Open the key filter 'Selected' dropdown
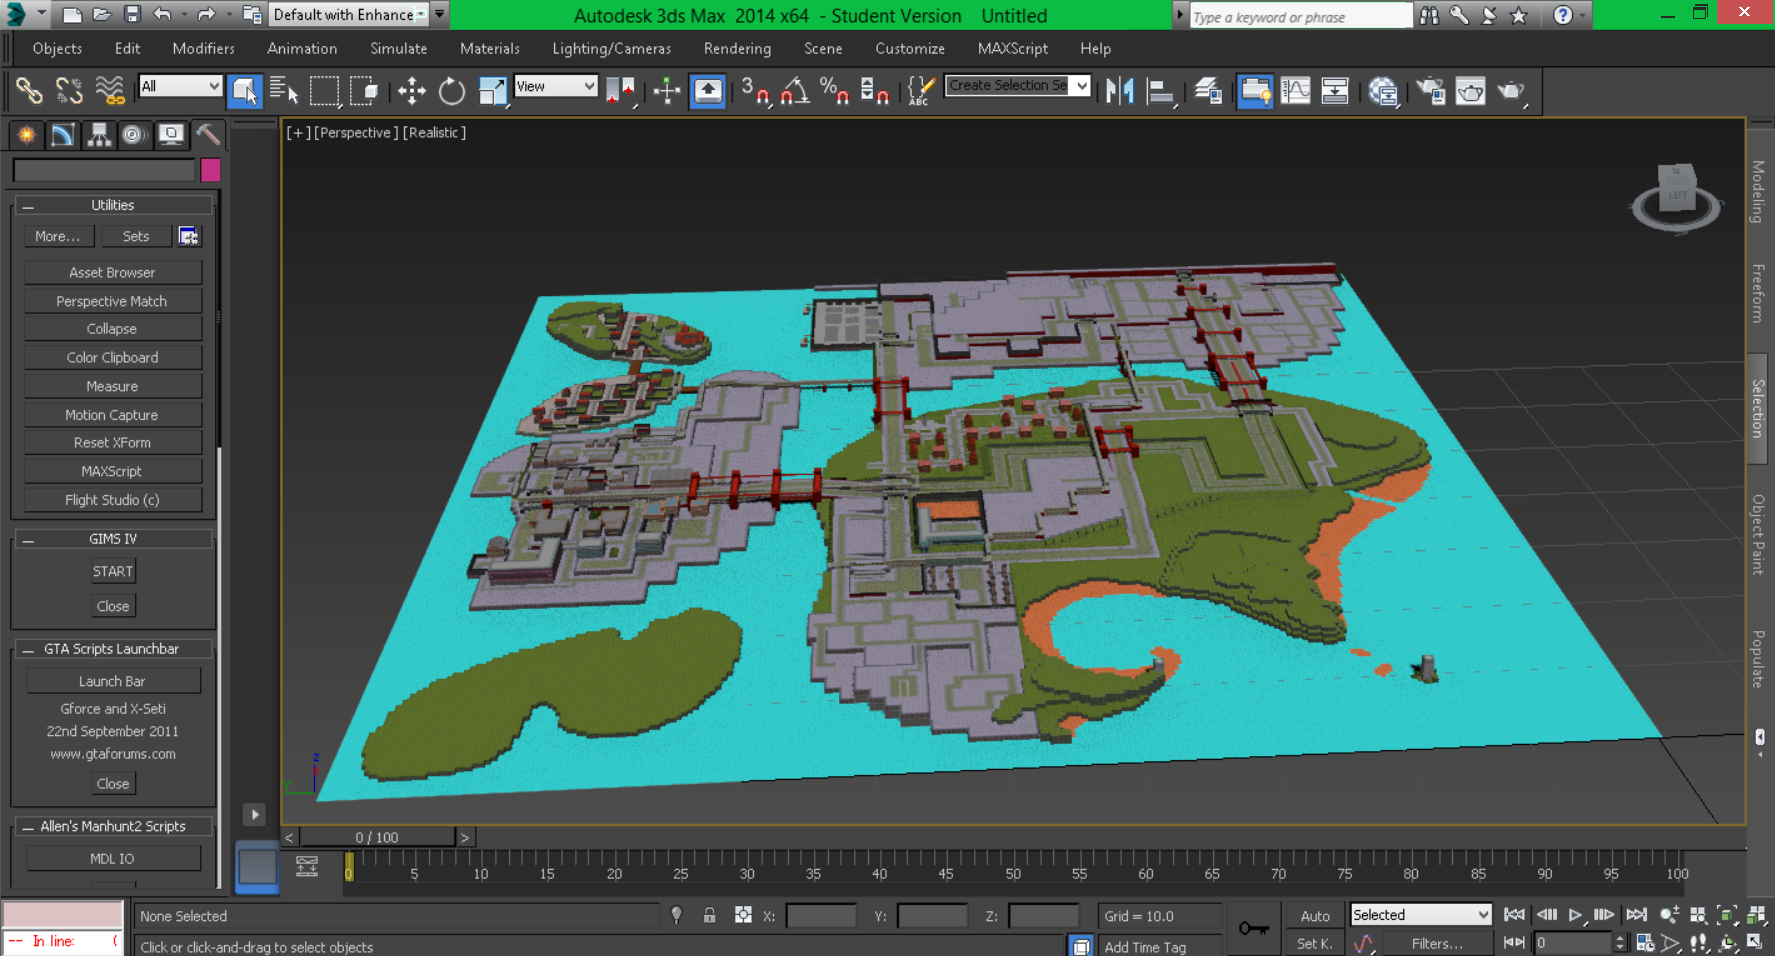 click(1420, 915)
